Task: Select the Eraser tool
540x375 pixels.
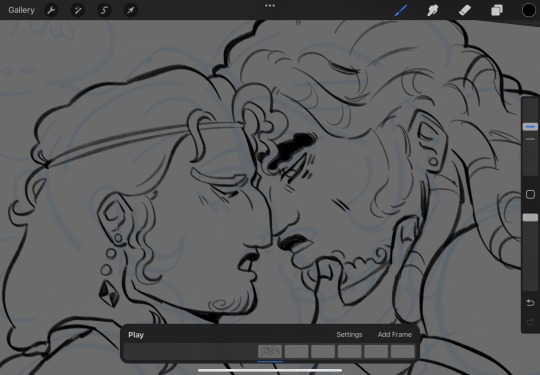Action: [x=465, y=10]
